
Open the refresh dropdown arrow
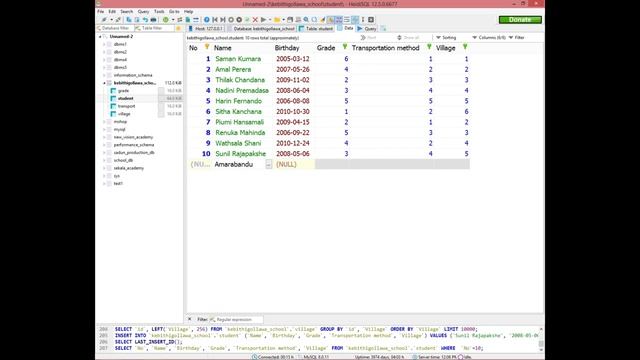click(x=173, y=20)
